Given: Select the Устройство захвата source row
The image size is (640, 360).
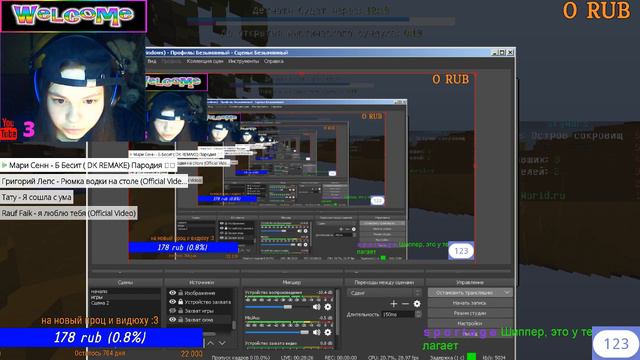Looking at the screenshot, I should (x=200, y=302).
